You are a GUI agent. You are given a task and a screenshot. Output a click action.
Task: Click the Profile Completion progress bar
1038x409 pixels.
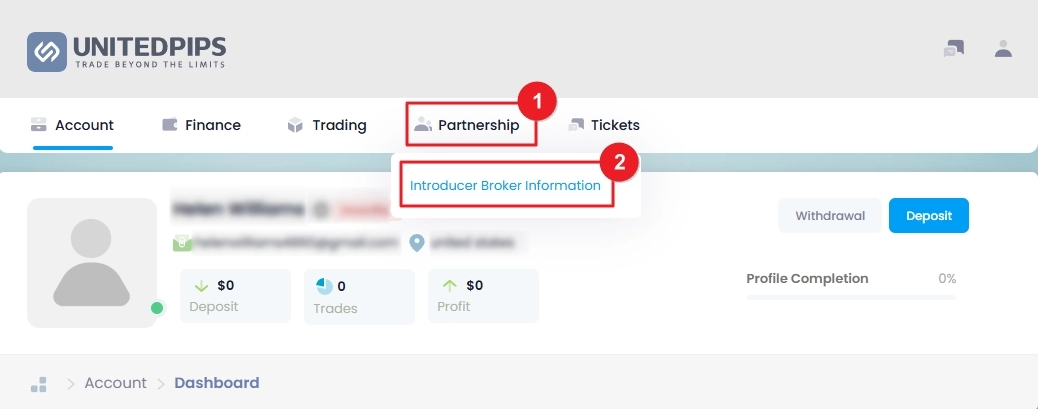851,298
